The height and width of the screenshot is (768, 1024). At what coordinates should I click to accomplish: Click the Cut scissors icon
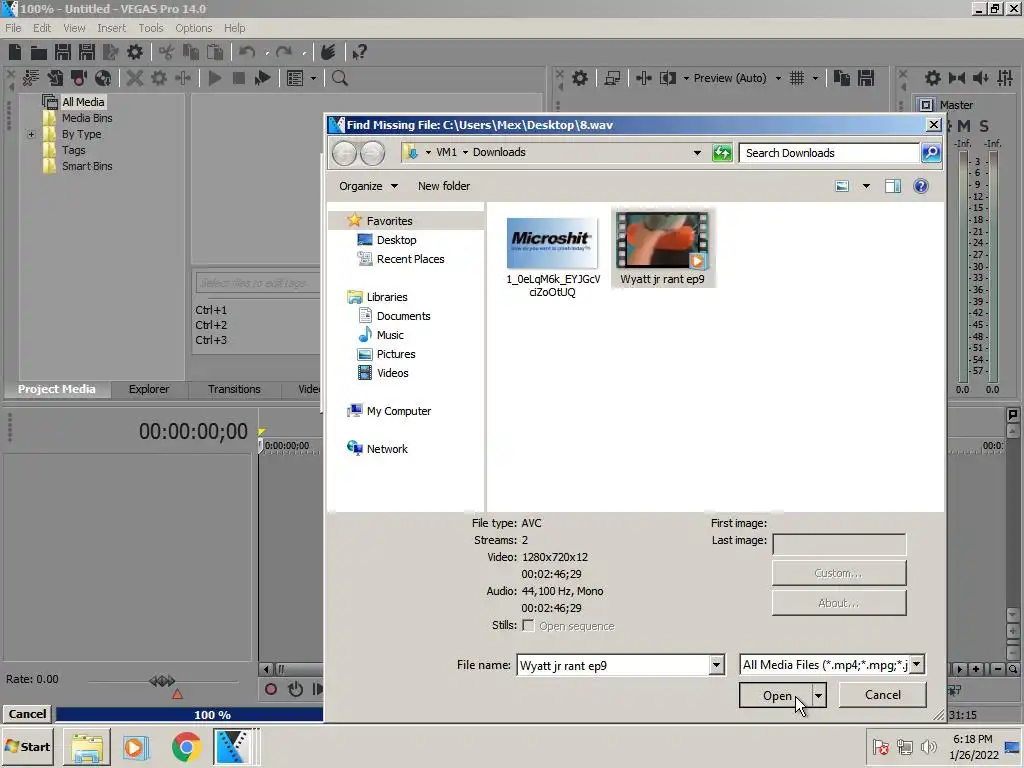[x=167, y=52]
